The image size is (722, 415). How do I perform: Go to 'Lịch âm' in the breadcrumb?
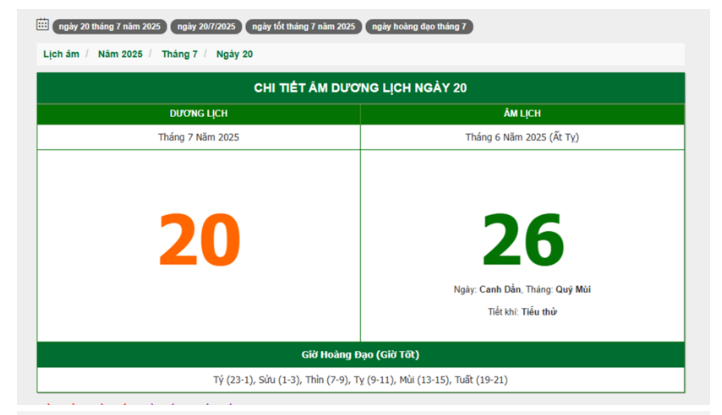61,54
